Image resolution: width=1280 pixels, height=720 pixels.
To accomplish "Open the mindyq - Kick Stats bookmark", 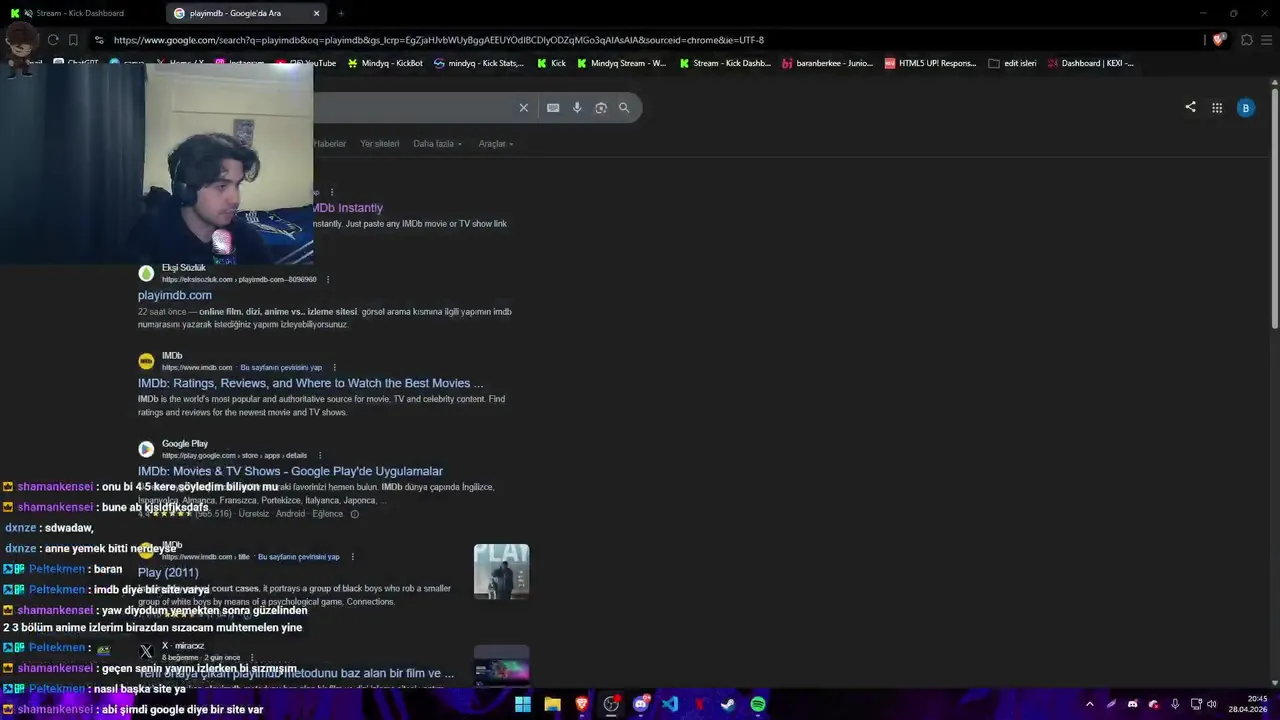I will pos(479,63).
